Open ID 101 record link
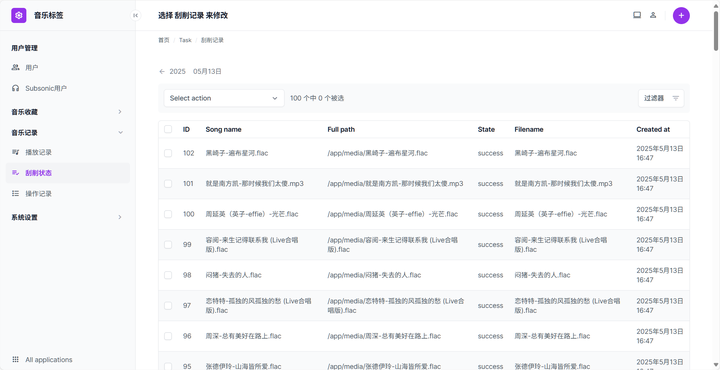720x370 pixels. pos(188,184)
